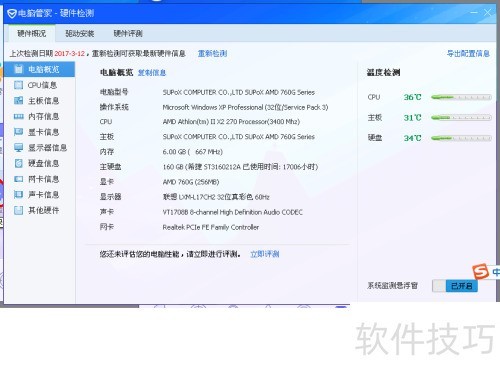Select the 内存信息 label in sidebar
Image resolution: width=500 pixels, height=376 pixels.
(x=43, y=116)
